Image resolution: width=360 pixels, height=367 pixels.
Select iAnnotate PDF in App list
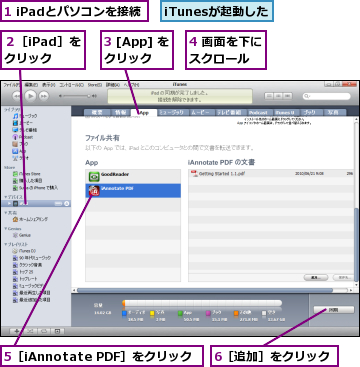pyautogui.click(x=133, y=191)
